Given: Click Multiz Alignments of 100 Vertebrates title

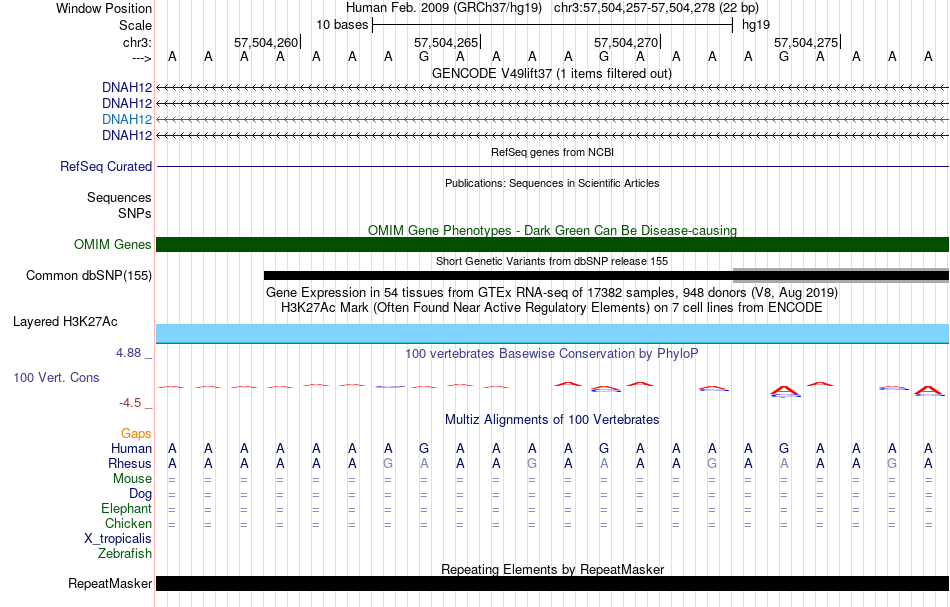Looking at the screenshot, I should (552, 419).
